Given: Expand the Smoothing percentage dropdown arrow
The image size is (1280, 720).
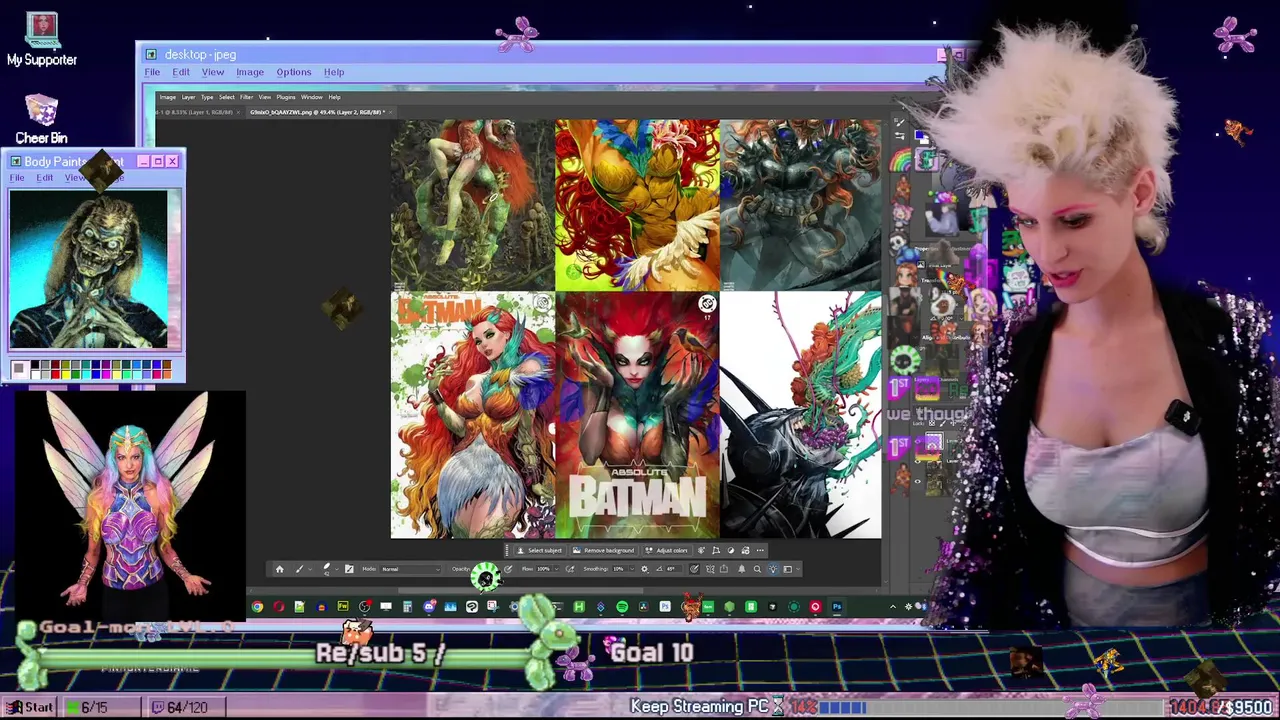Looking at the screenshot, I should coord(632,569).
